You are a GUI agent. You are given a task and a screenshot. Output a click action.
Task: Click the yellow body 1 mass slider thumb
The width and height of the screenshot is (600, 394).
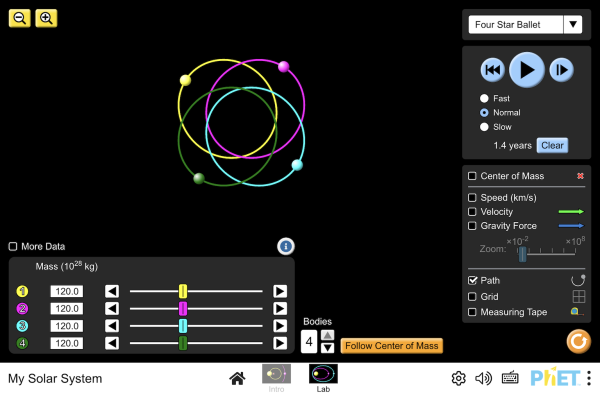[x=183, y=291]
